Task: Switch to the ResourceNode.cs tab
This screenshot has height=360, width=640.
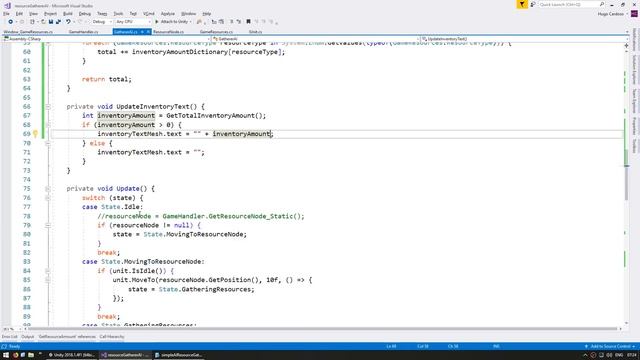Action: click(168, 32)
